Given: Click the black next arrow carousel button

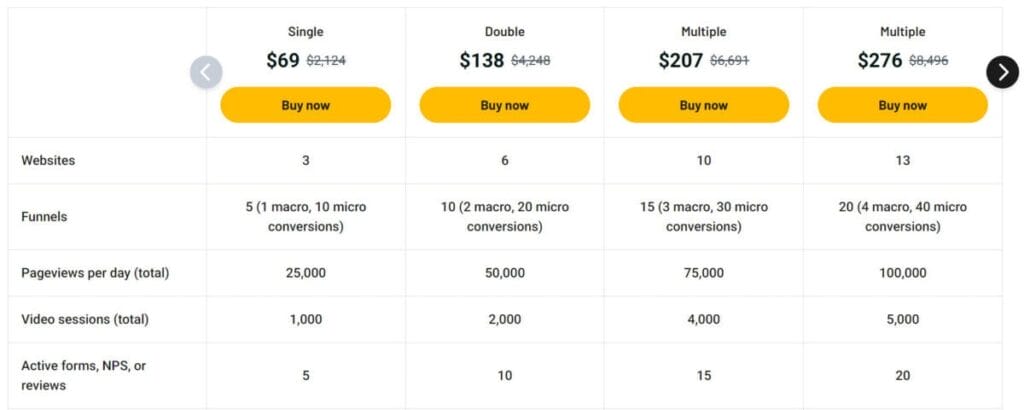Looking at the screenshot, I should pos(1002,72).
